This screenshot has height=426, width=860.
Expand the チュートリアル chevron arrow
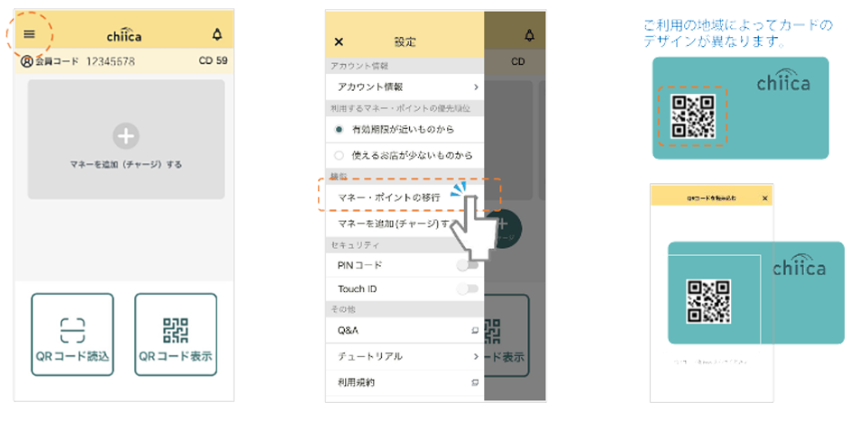coord(476,356)
